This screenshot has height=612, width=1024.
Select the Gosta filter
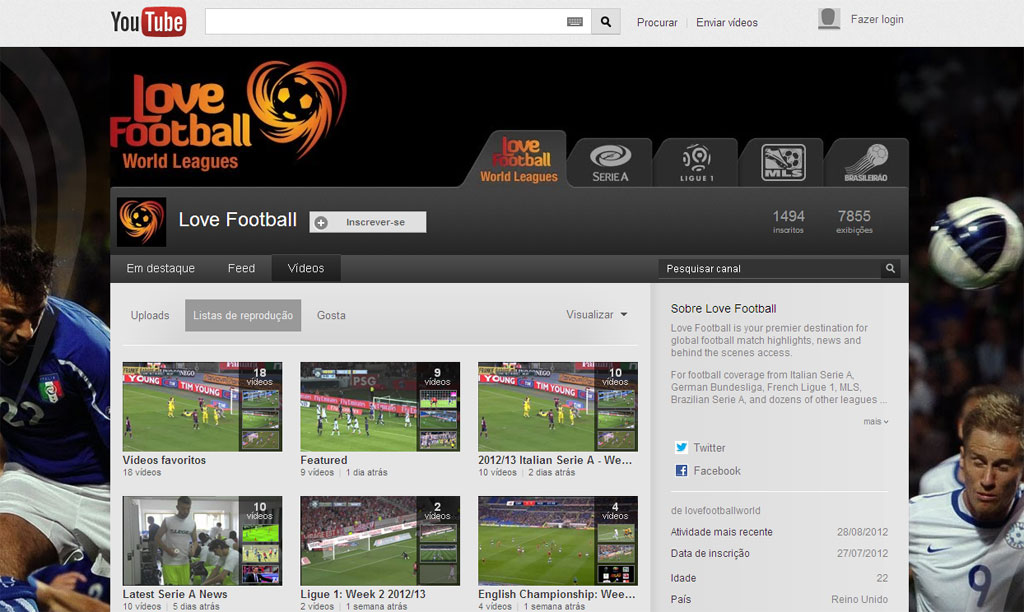(331, 315)
